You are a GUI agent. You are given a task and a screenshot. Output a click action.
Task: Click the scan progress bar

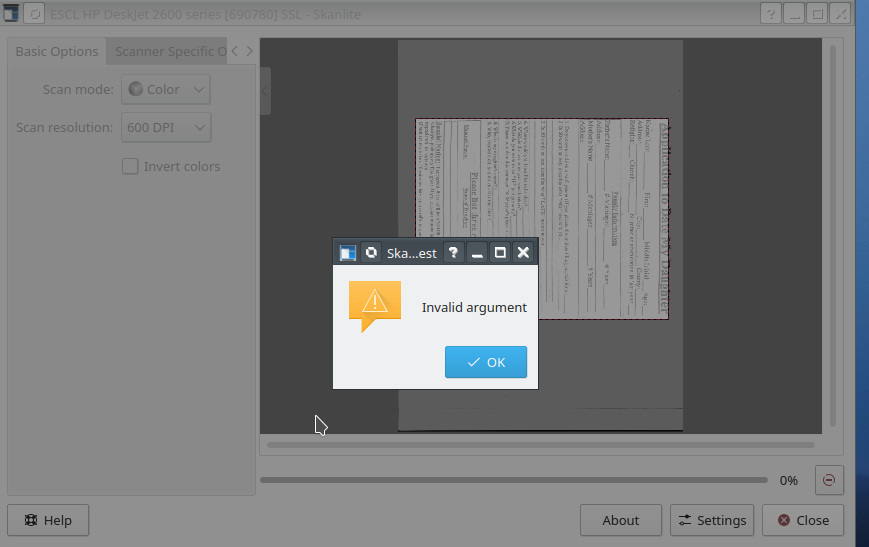click(x=513, y=480)
